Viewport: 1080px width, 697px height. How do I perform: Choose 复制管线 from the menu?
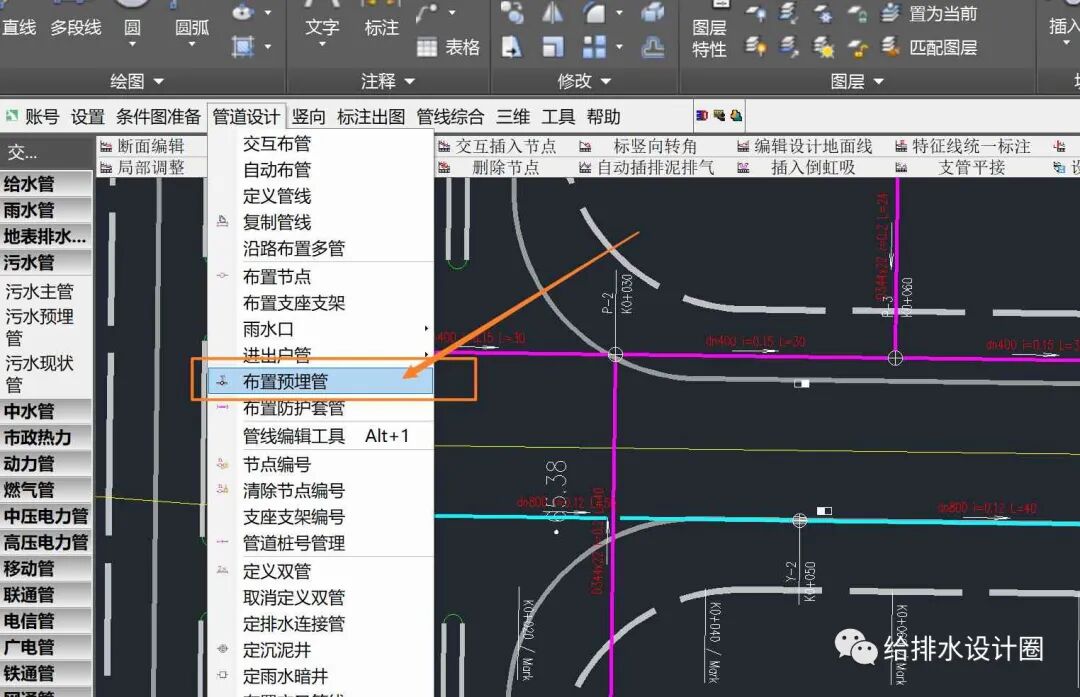click(x=321, y=222)
